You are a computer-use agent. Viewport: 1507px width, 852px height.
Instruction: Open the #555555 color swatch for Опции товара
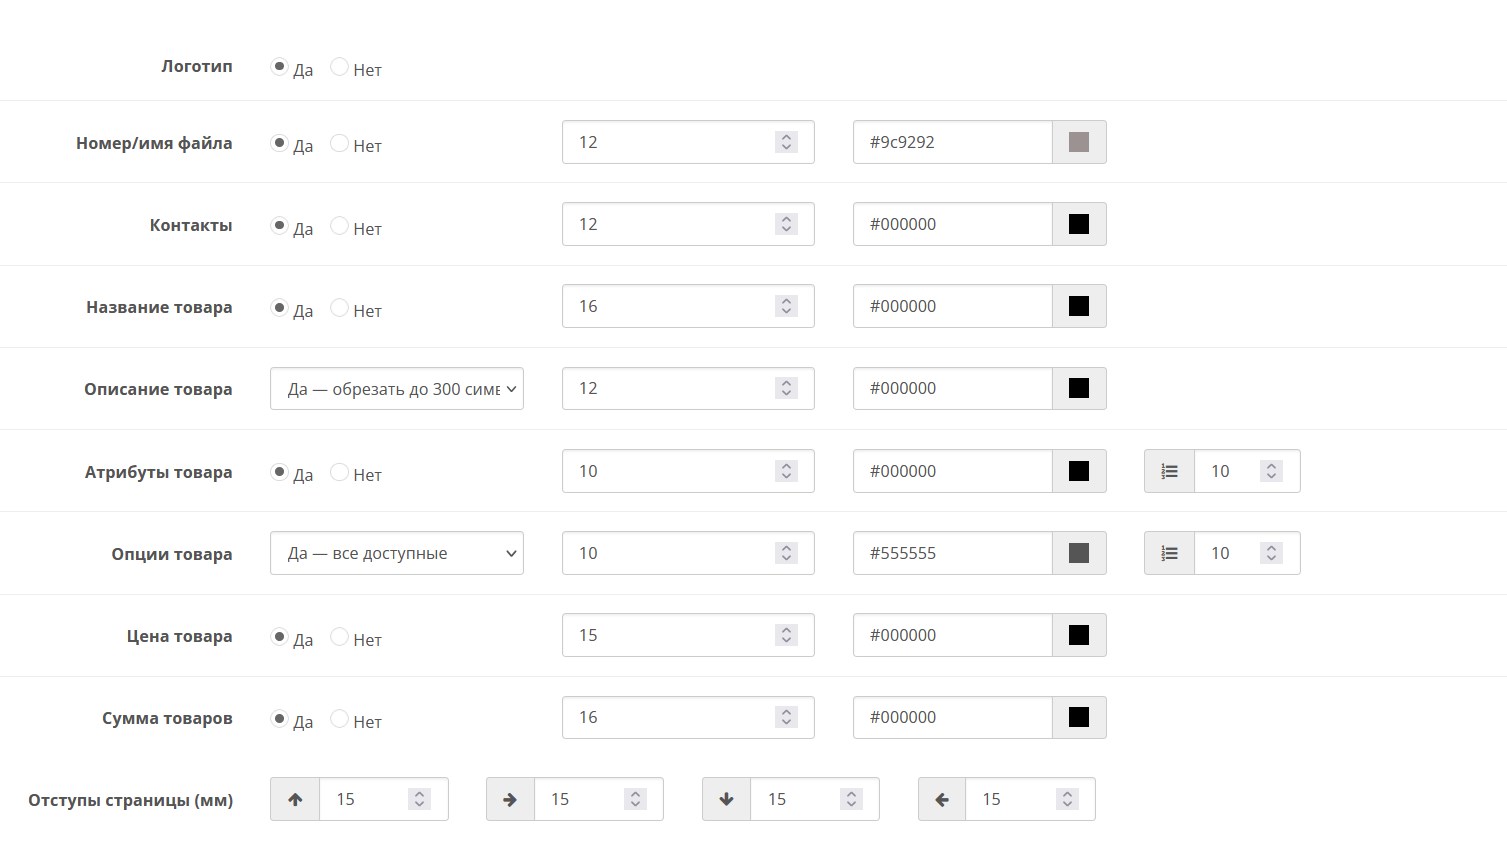(1079, 553)
